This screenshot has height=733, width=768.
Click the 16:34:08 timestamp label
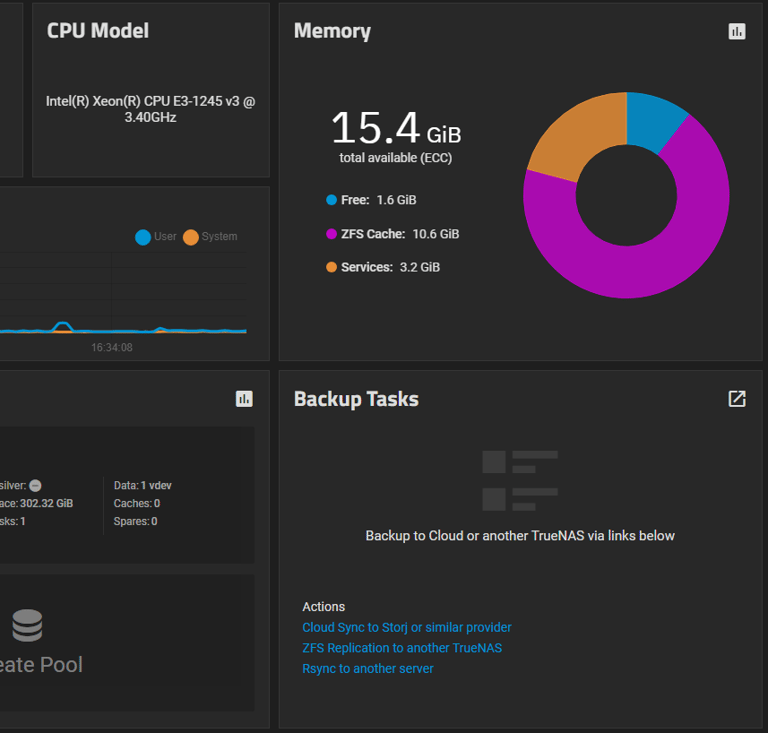[x=112, y=347]
